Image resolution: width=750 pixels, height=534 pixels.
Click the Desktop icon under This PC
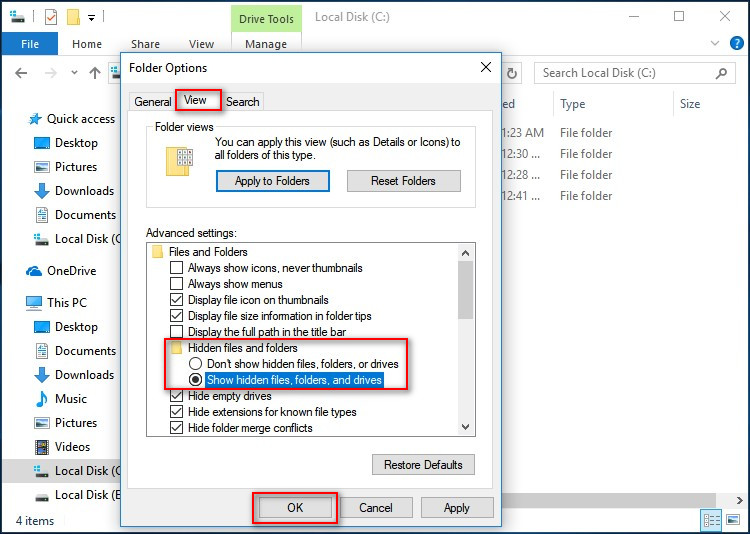click(x=42, y=327)
